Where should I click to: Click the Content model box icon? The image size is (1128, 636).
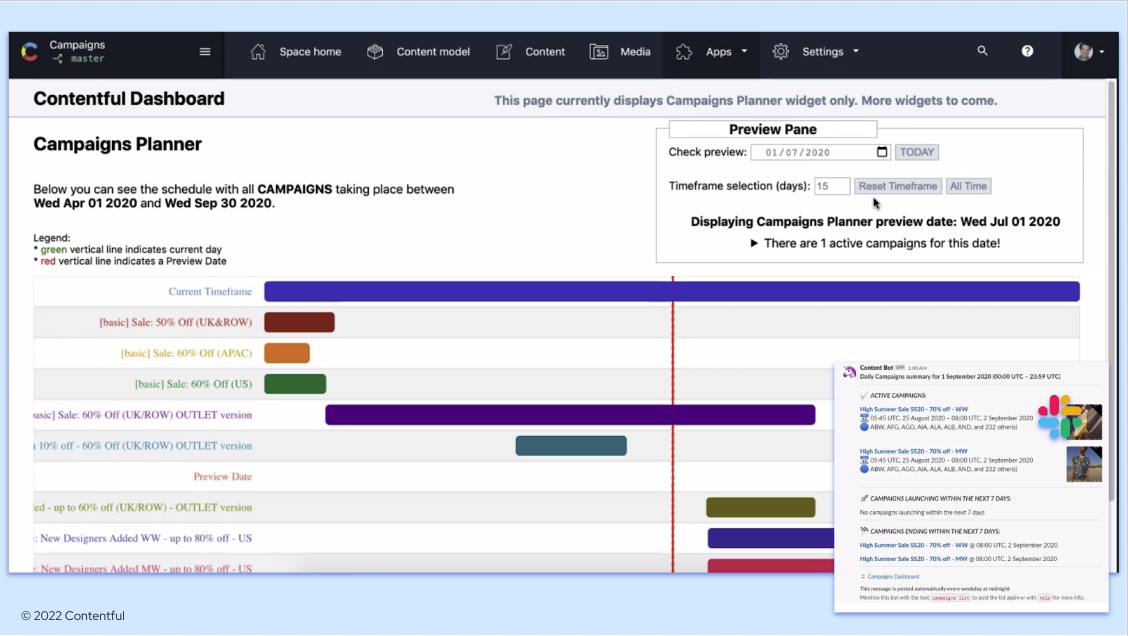tap(375, 52)
